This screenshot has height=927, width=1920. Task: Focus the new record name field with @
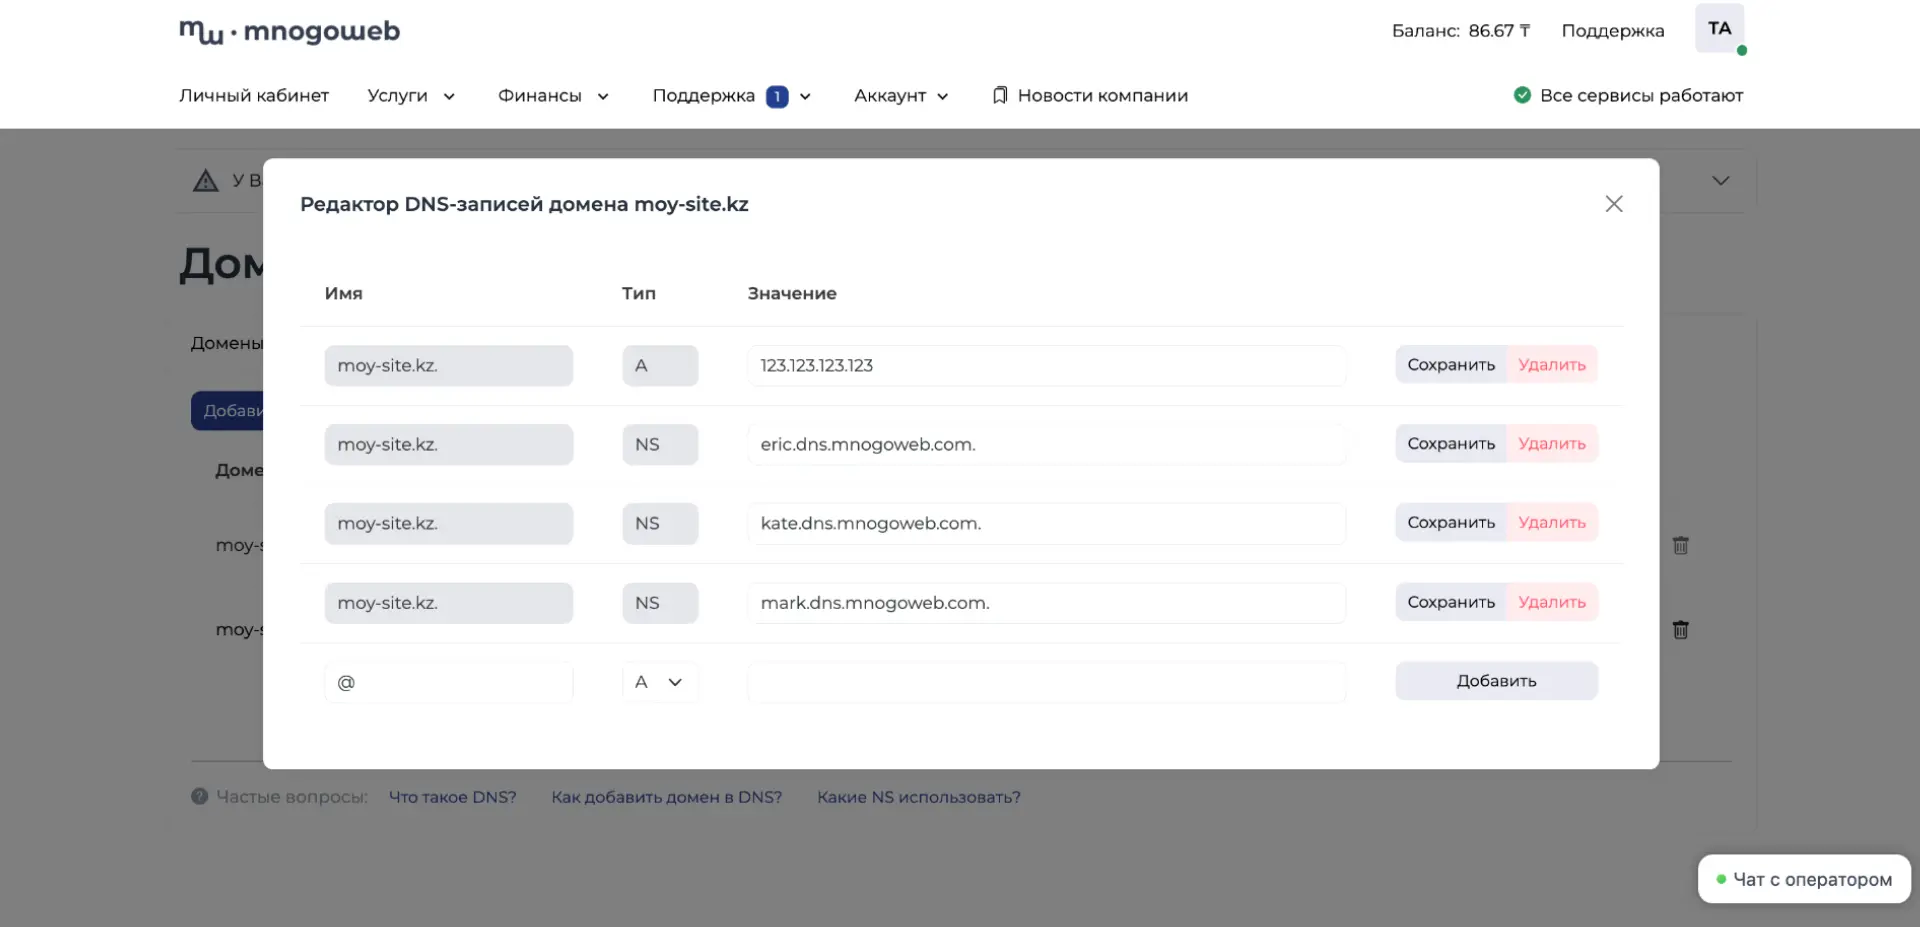coord(449,682)
